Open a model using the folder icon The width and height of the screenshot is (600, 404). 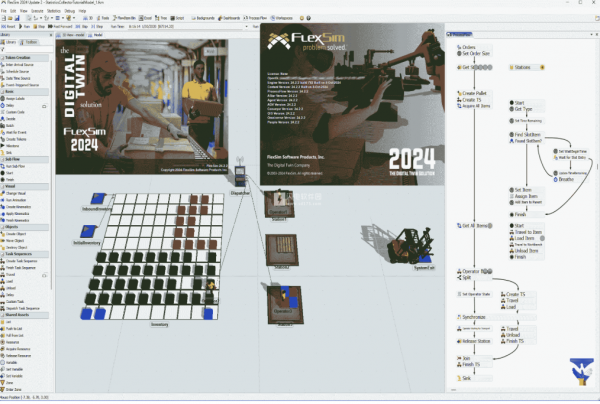coord(10,18)
